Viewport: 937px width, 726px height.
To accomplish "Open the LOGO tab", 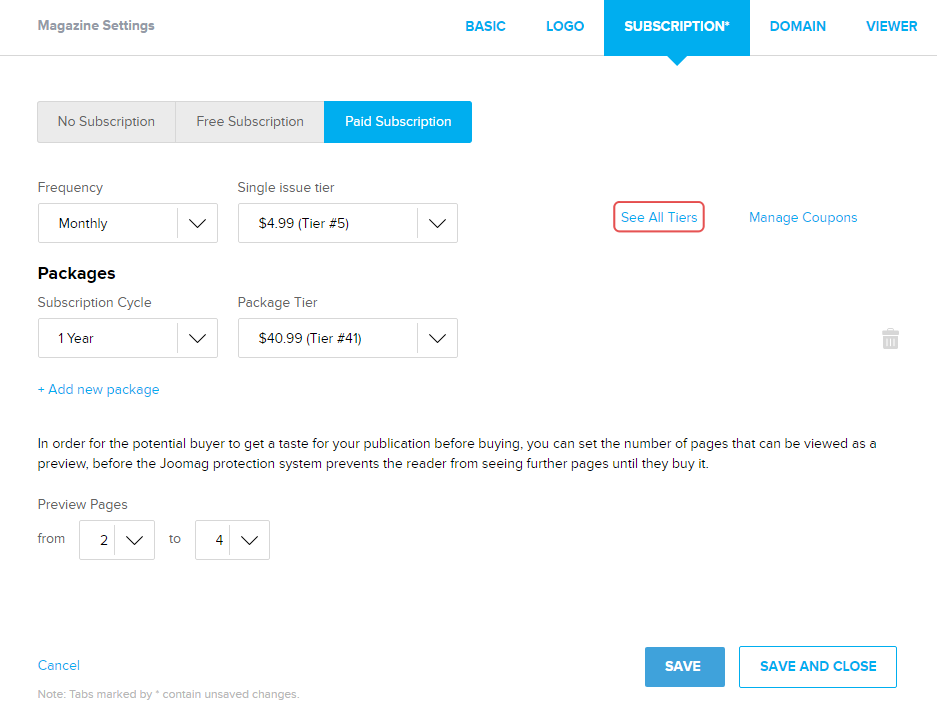I will point(565,27).
